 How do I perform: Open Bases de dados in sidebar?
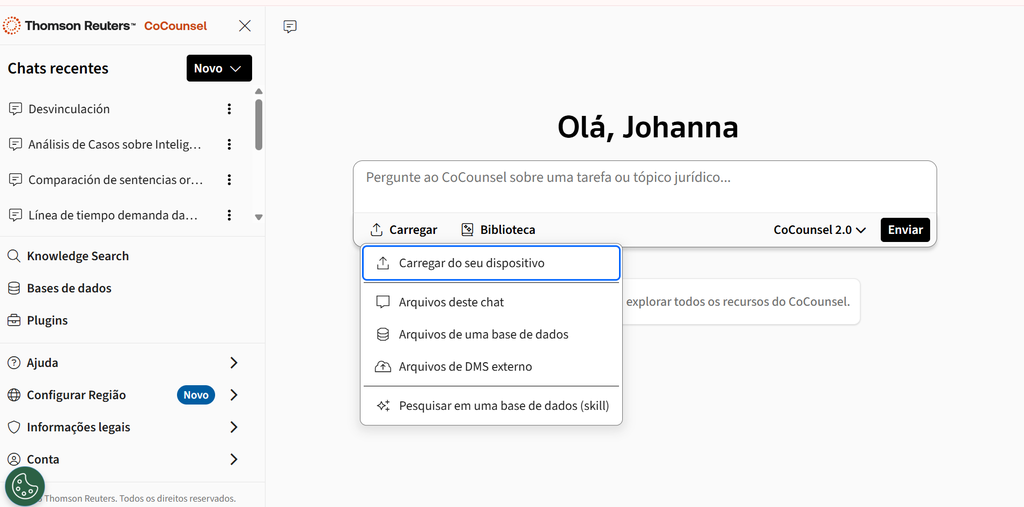68,288
